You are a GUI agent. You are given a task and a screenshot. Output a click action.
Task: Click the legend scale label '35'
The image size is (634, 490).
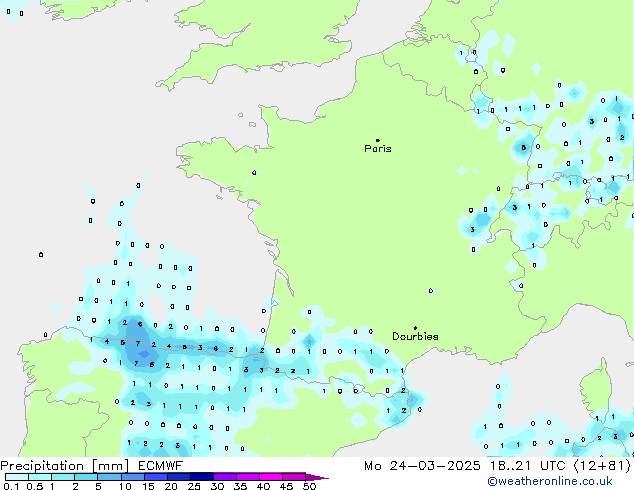(x=240, y=486)
